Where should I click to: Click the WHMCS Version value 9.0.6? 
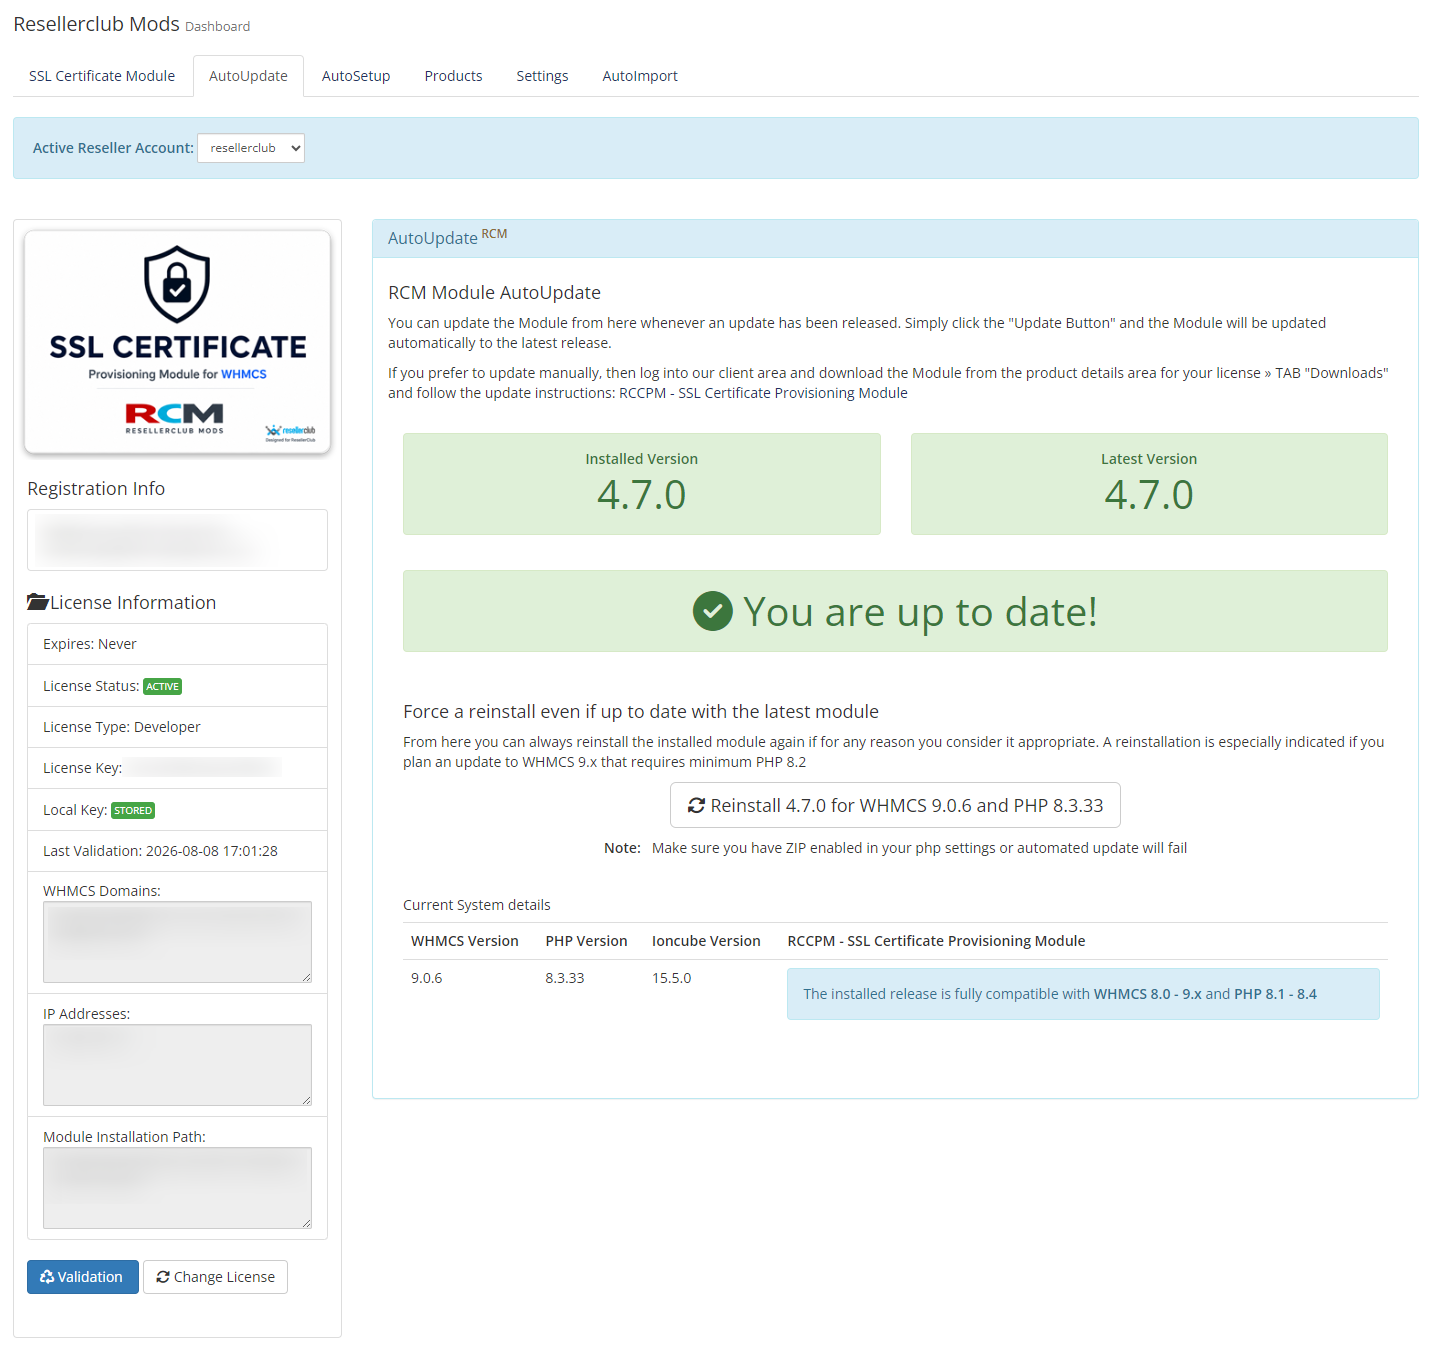[427, 978]
